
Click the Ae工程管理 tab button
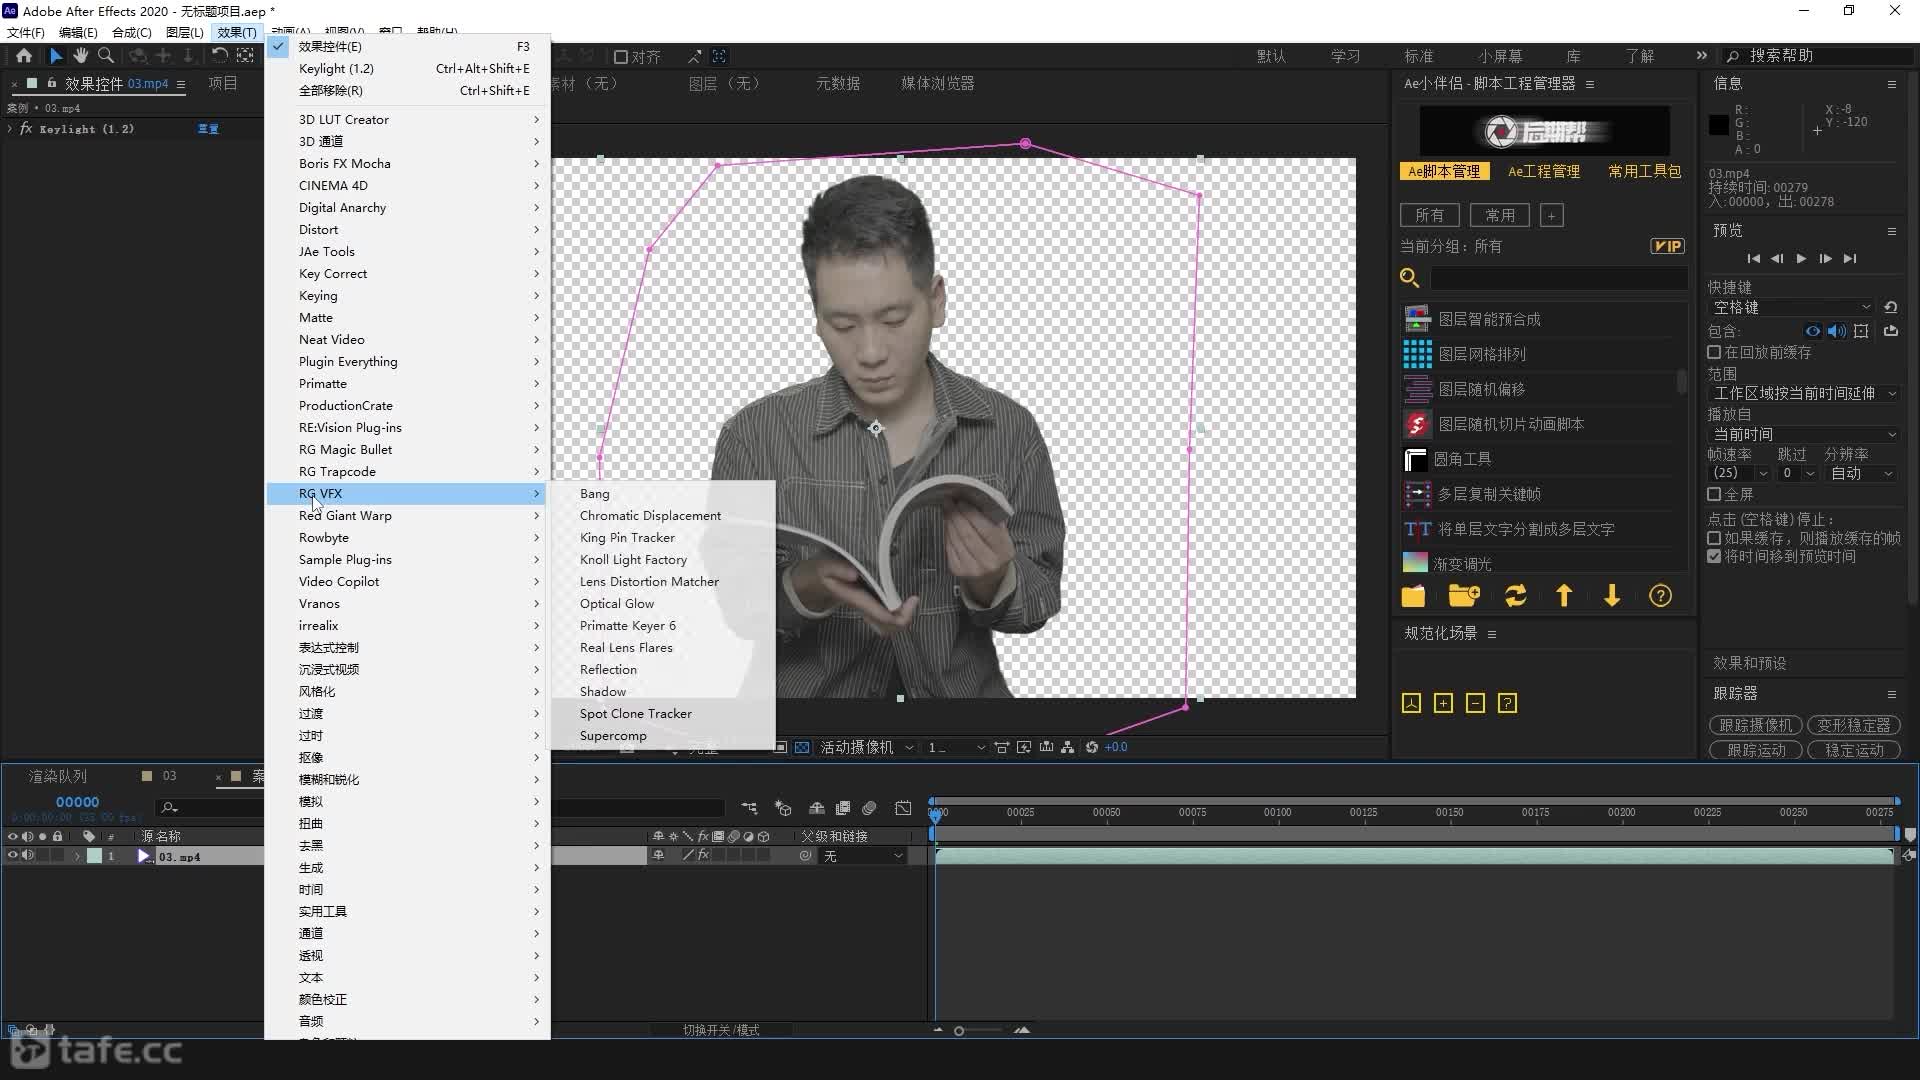coord(1544,171)
